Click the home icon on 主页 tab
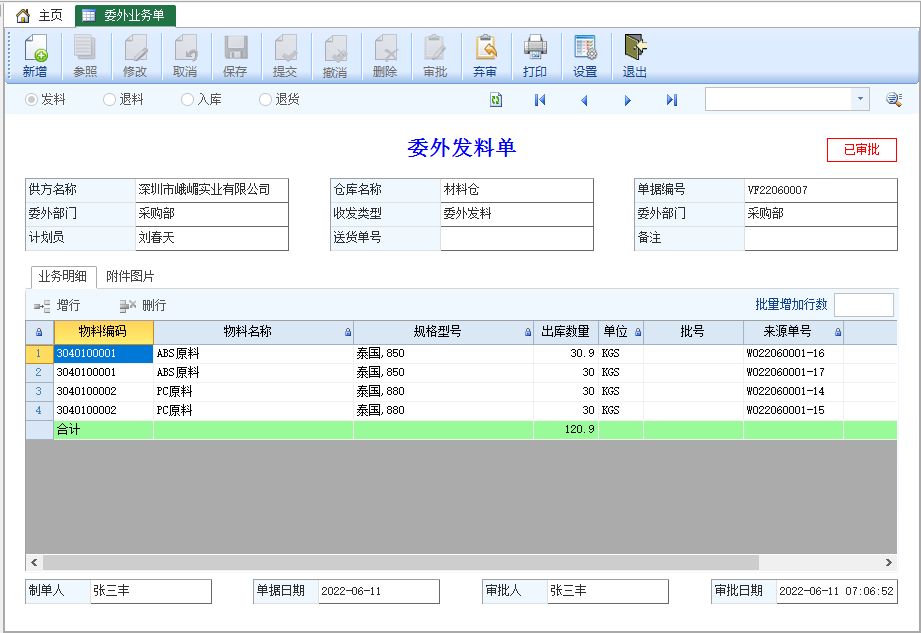921x633 pixels. (23, 16)
